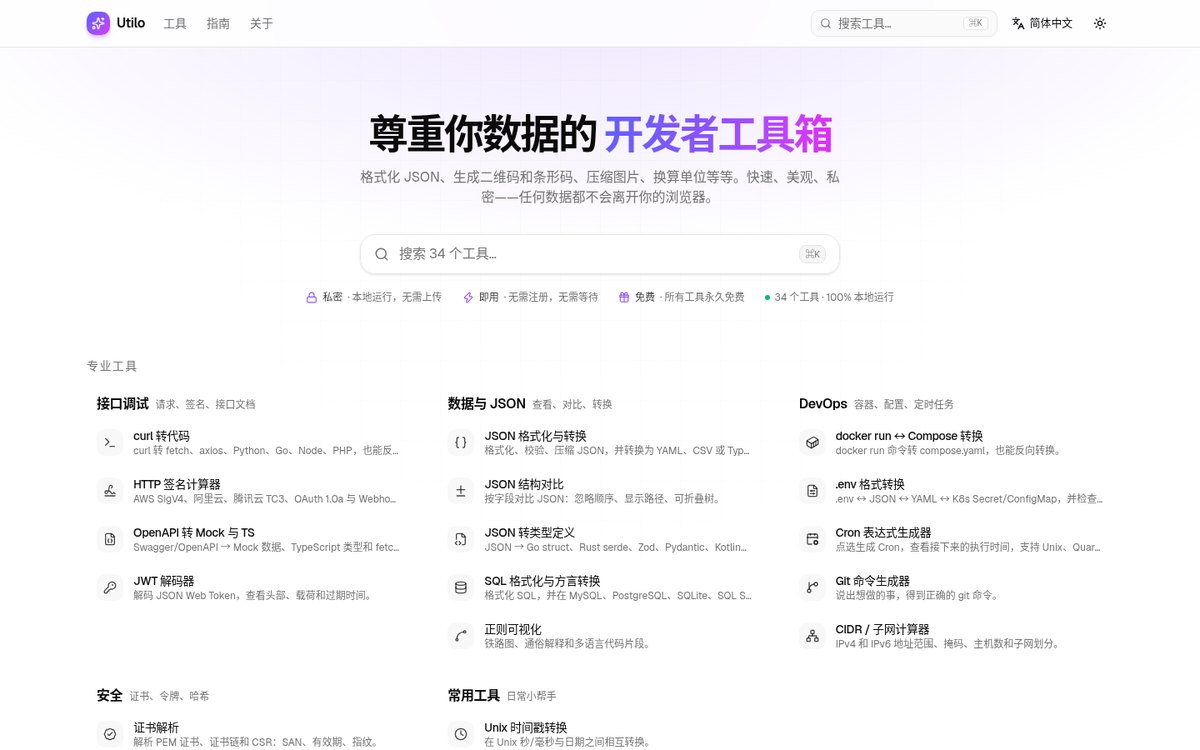Click the 免费 gift icon
Viewport: 1200px width, 750px height.
point(624,297)
